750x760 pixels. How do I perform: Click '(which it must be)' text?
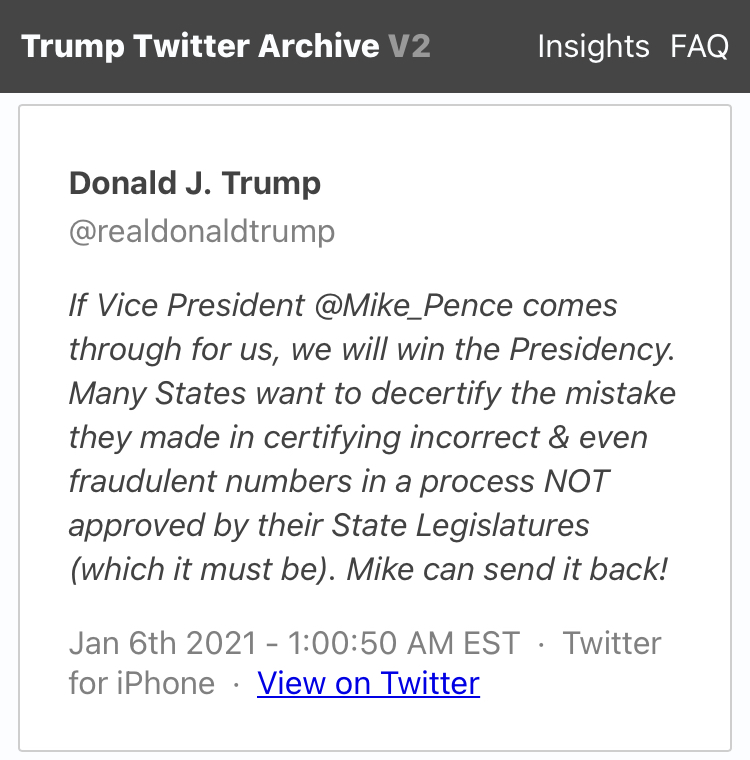tap(203, 569)
